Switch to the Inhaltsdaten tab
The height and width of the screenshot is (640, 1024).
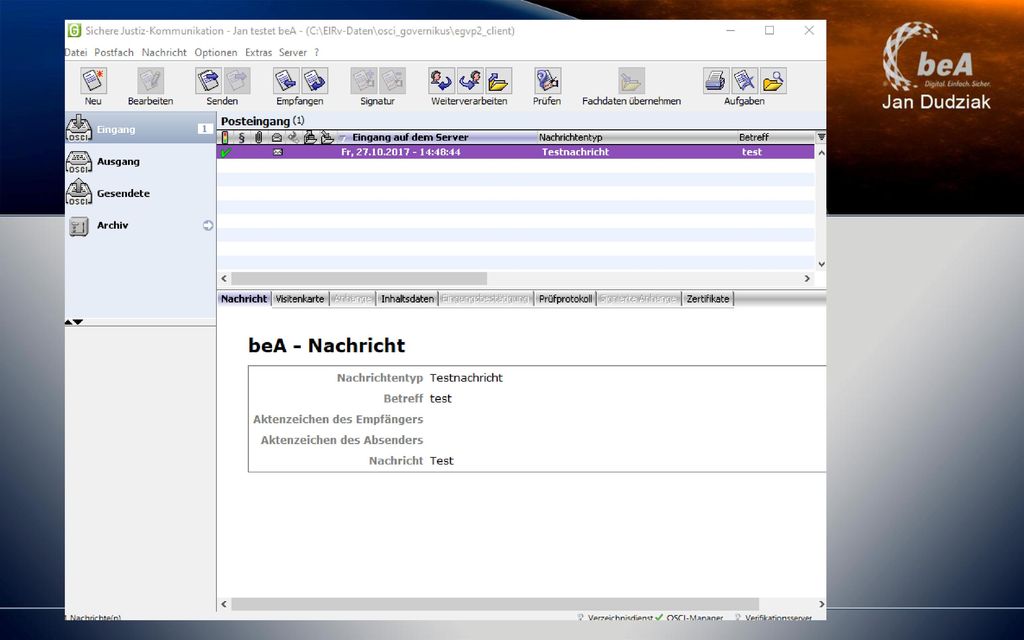[408, 298]
